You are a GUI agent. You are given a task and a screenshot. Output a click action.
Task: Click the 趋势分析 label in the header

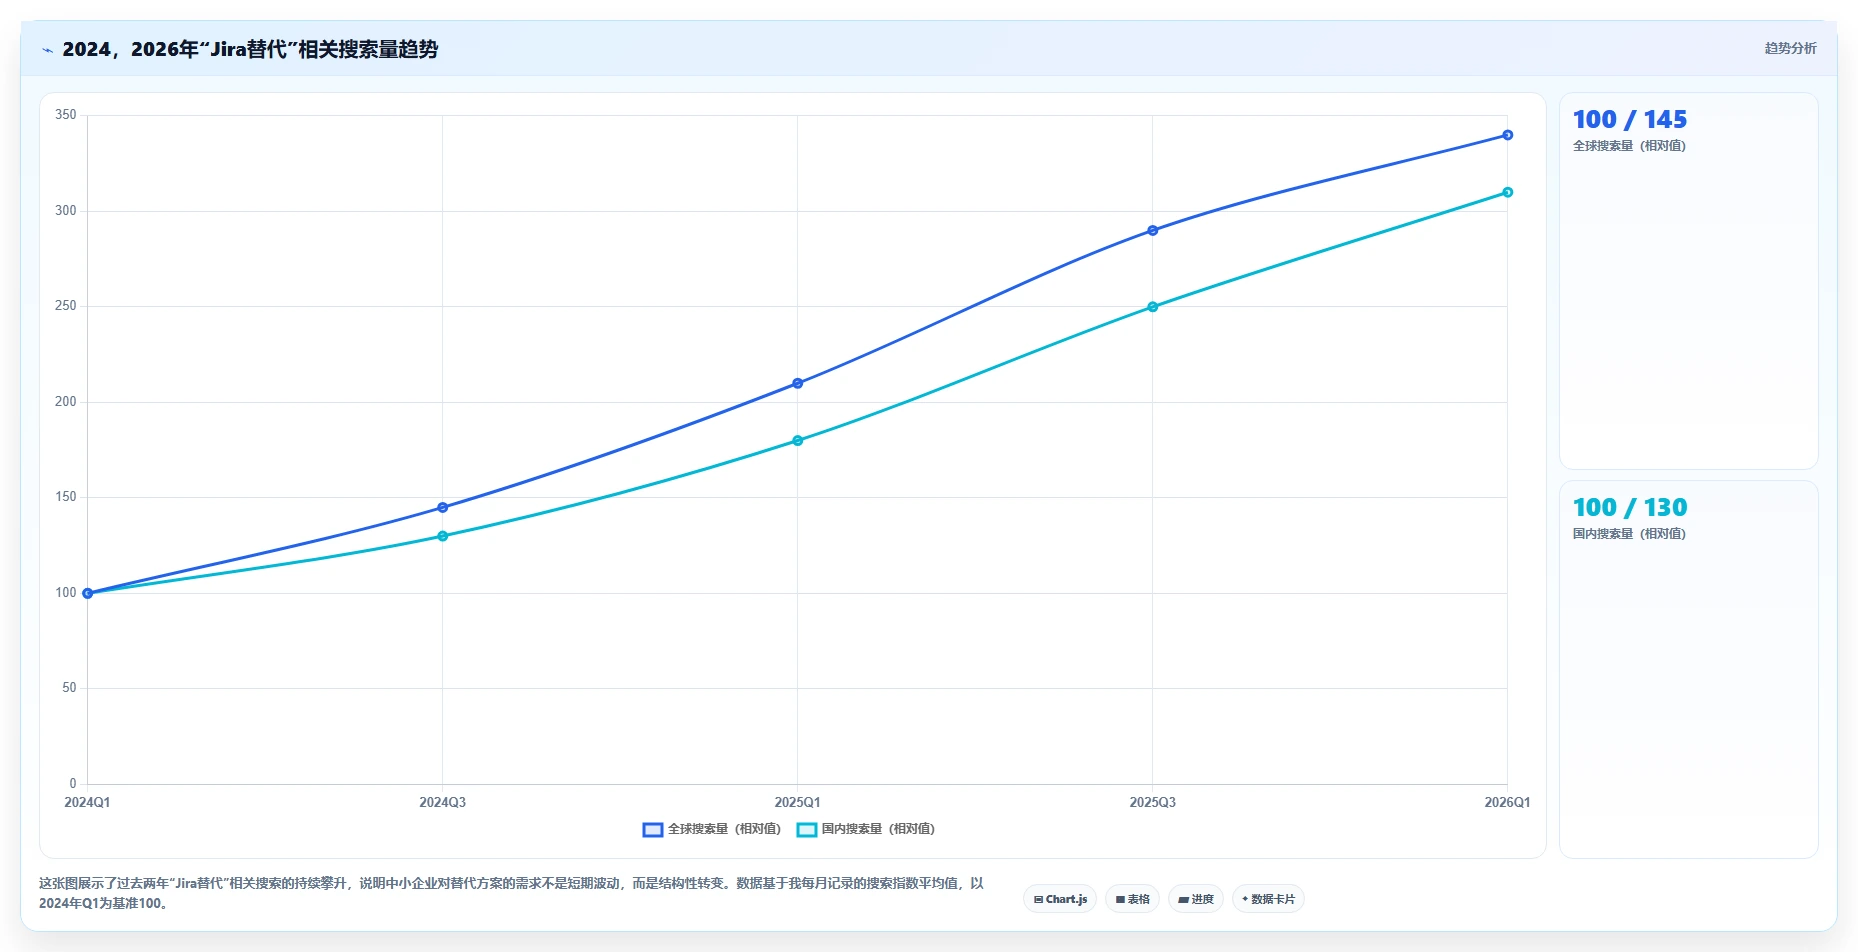click(x=1790, y=48)
